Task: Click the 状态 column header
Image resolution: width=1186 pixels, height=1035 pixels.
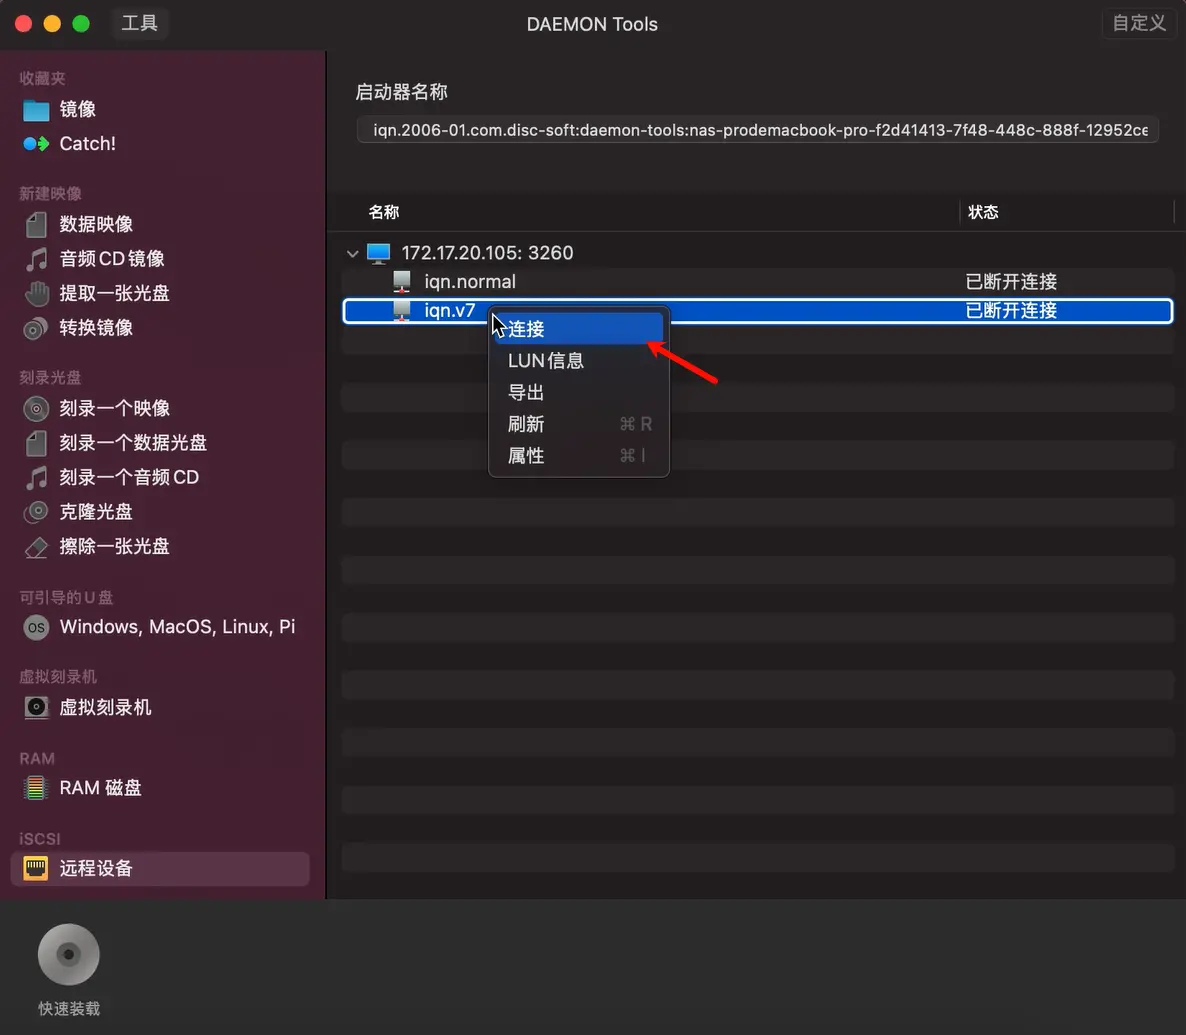Action: pos(983,213)
